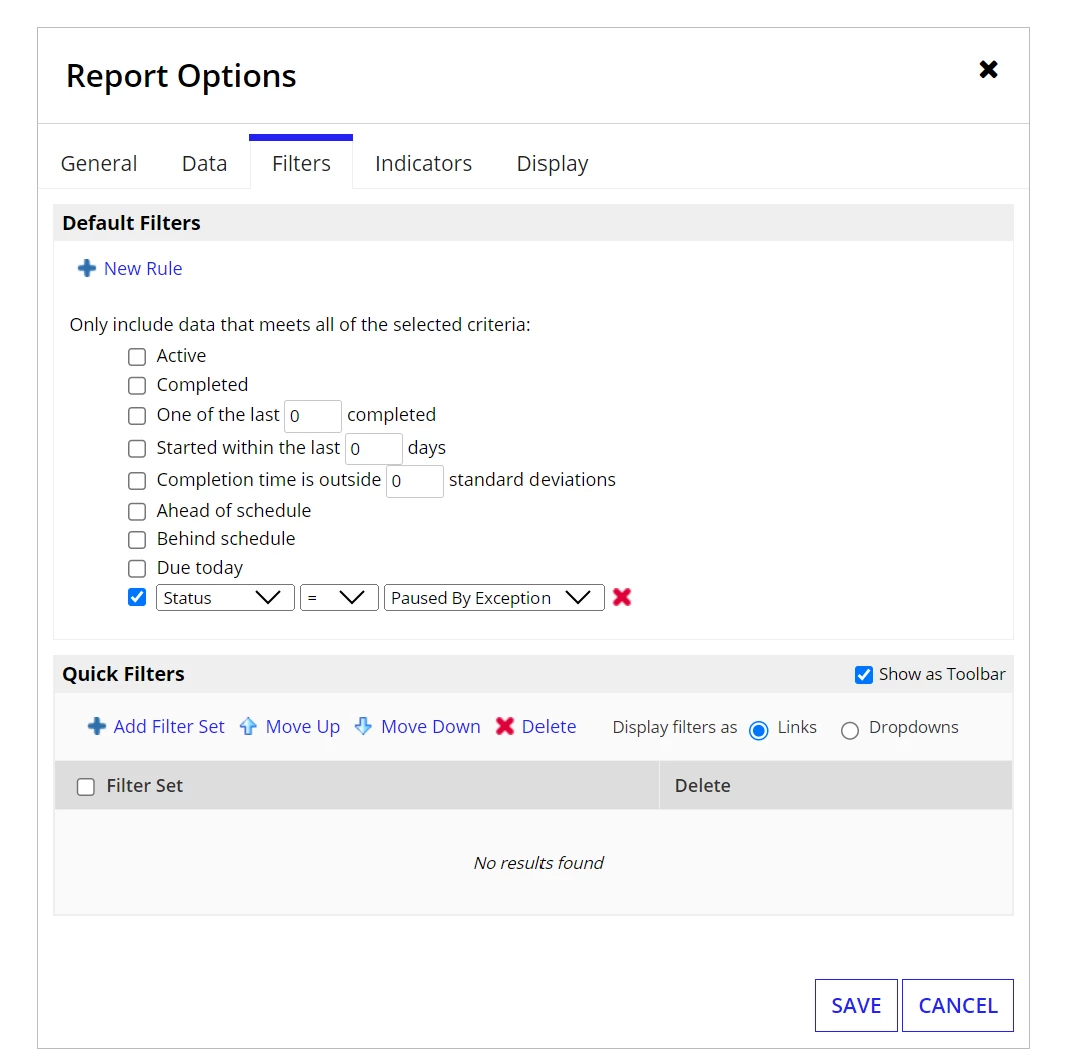Select all with Filter Set header checkbox
The width and height of the screenshot is (1077, 1062).
coord(86,787)
